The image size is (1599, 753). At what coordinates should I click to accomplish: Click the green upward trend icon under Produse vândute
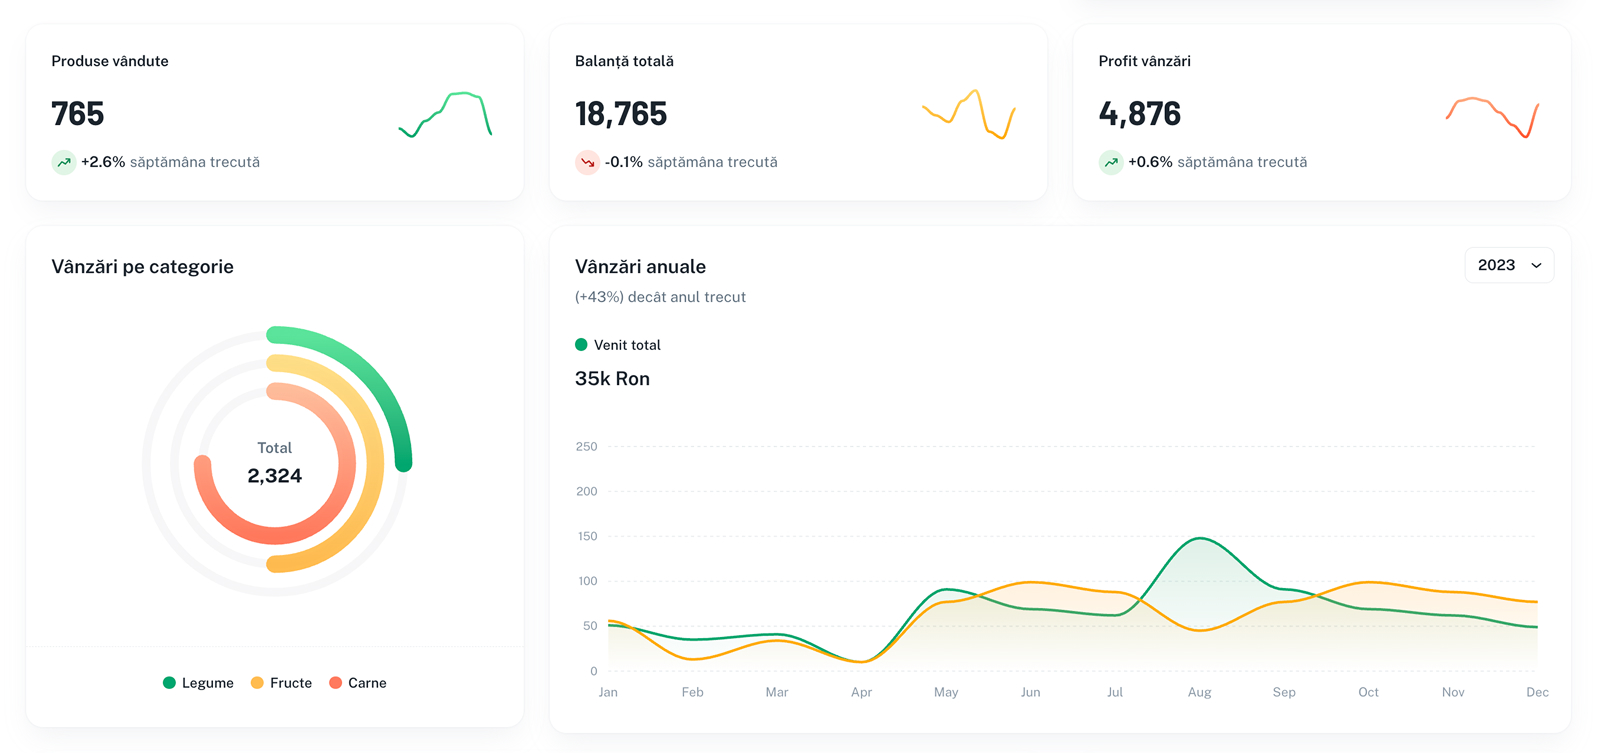64,162
